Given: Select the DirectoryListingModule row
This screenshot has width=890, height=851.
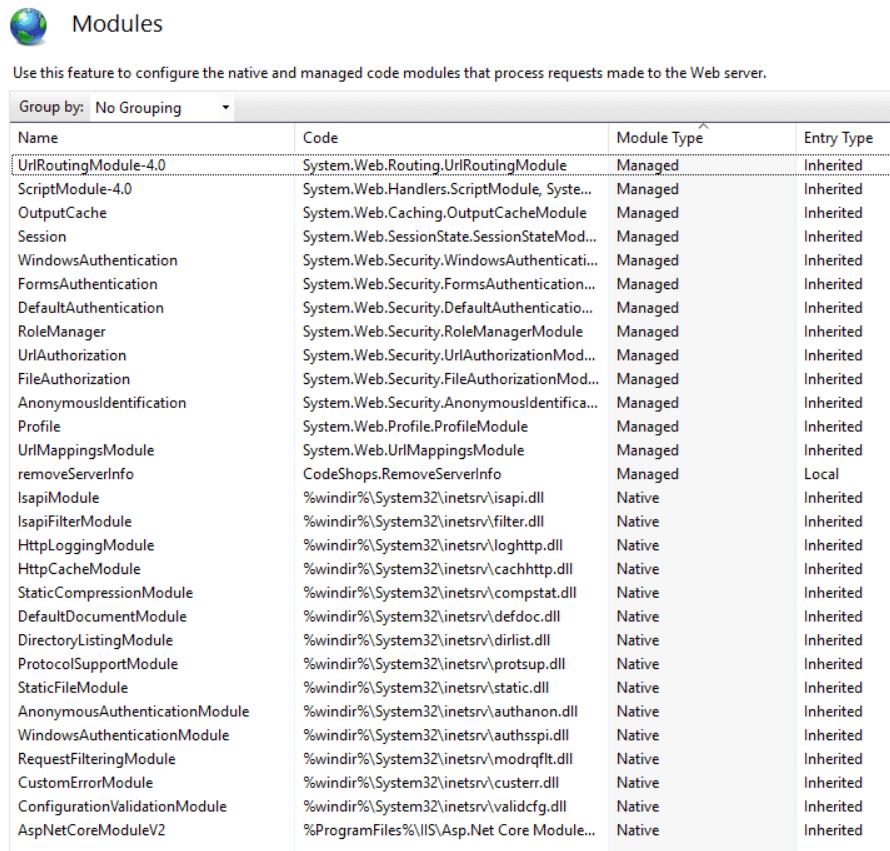Looking at the screenshot, I should [95, 640].
